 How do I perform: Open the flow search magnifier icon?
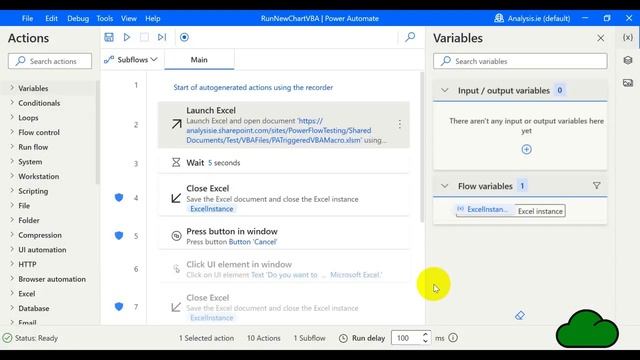coord(410,37)
